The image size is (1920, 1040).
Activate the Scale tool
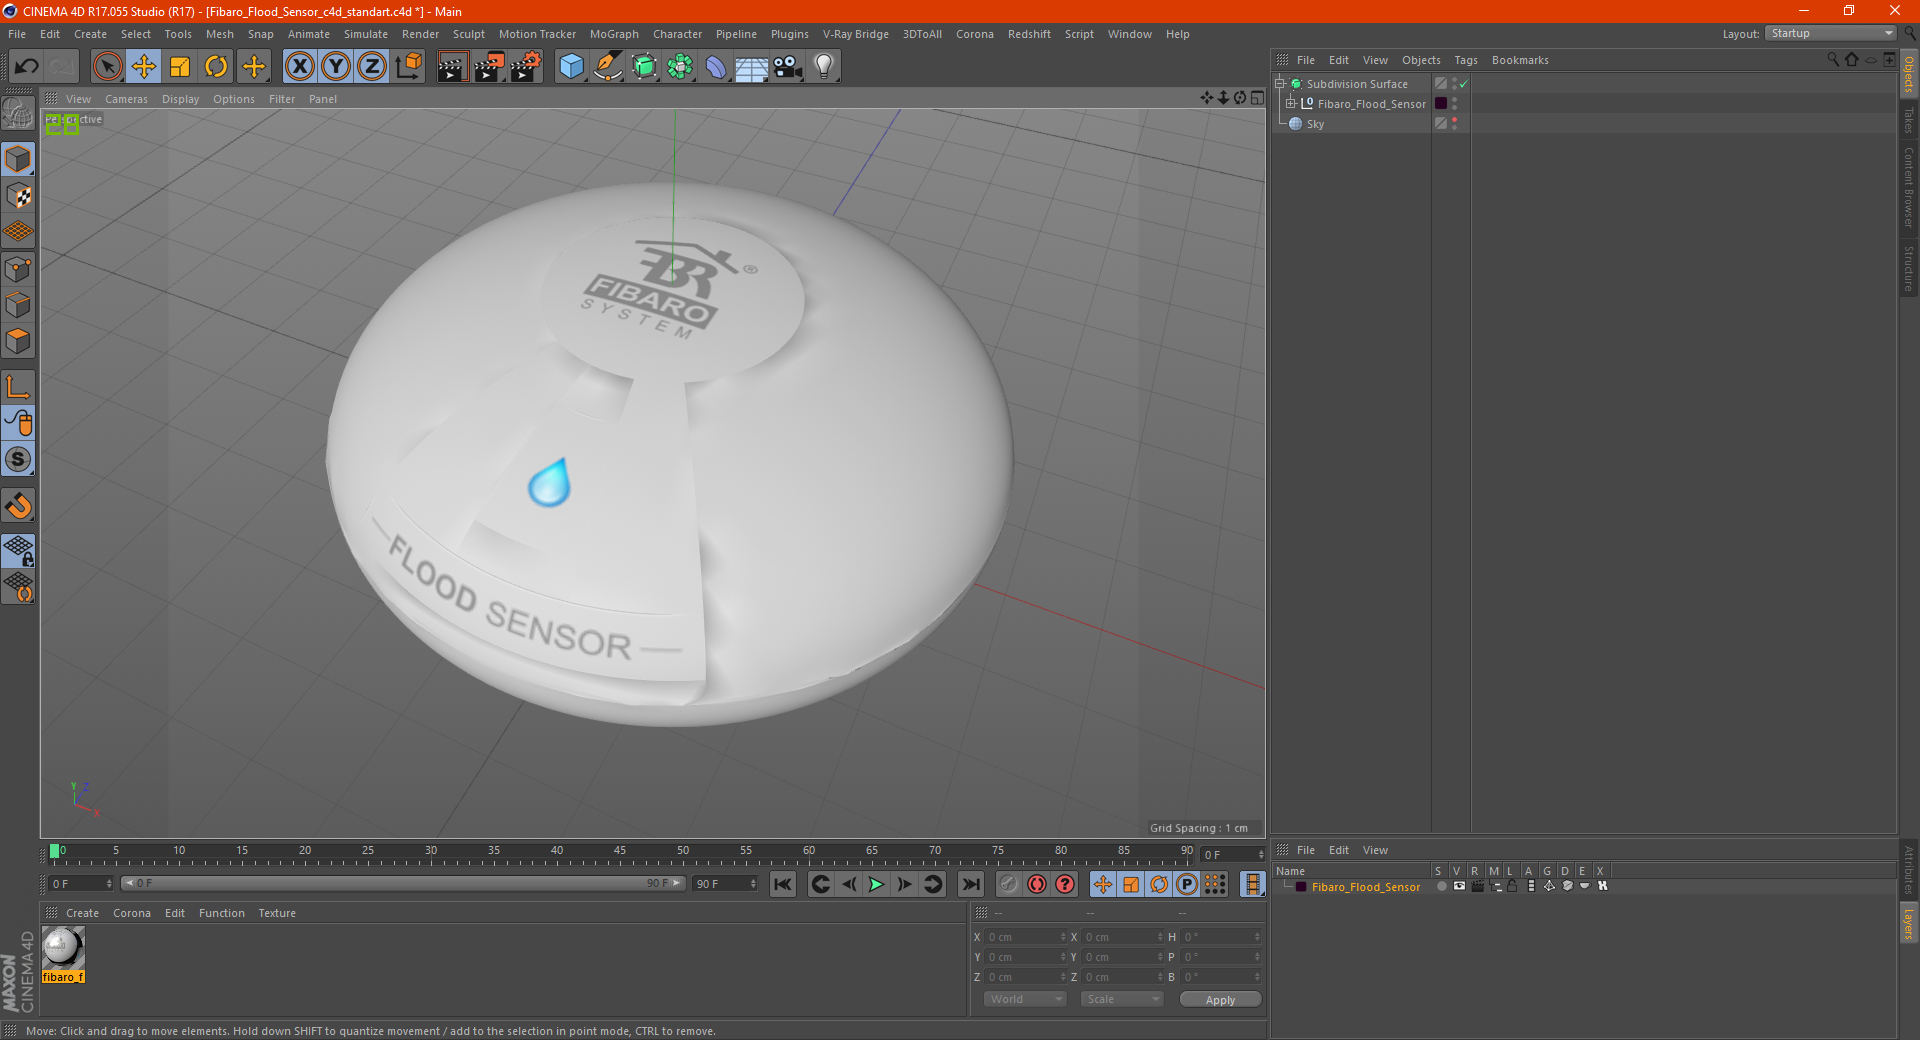coord(180,67)
